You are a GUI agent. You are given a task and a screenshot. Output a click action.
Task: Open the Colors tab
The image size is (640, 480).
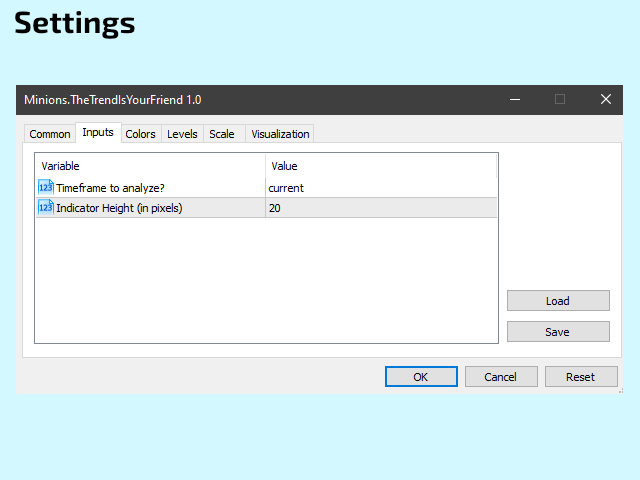(x=140, y=134)
